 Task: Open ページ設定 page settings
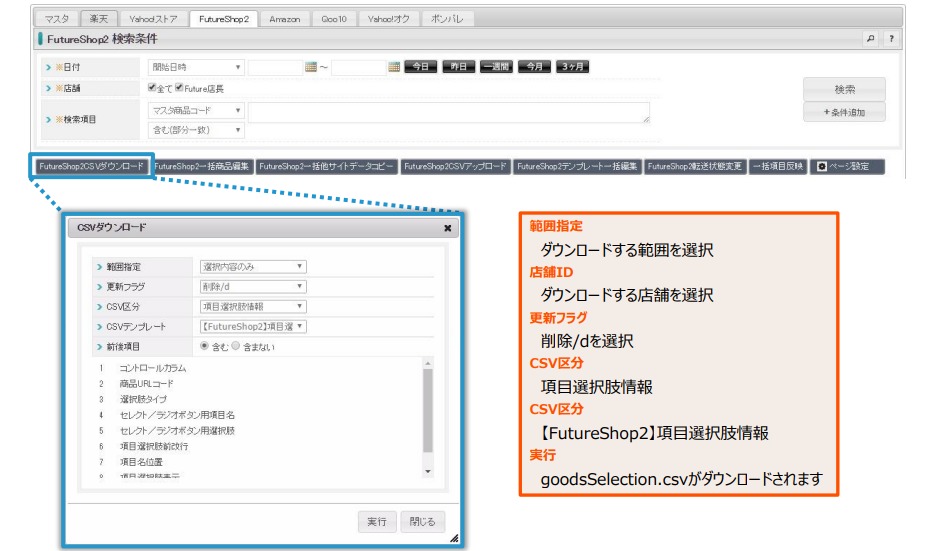point(847,166)
